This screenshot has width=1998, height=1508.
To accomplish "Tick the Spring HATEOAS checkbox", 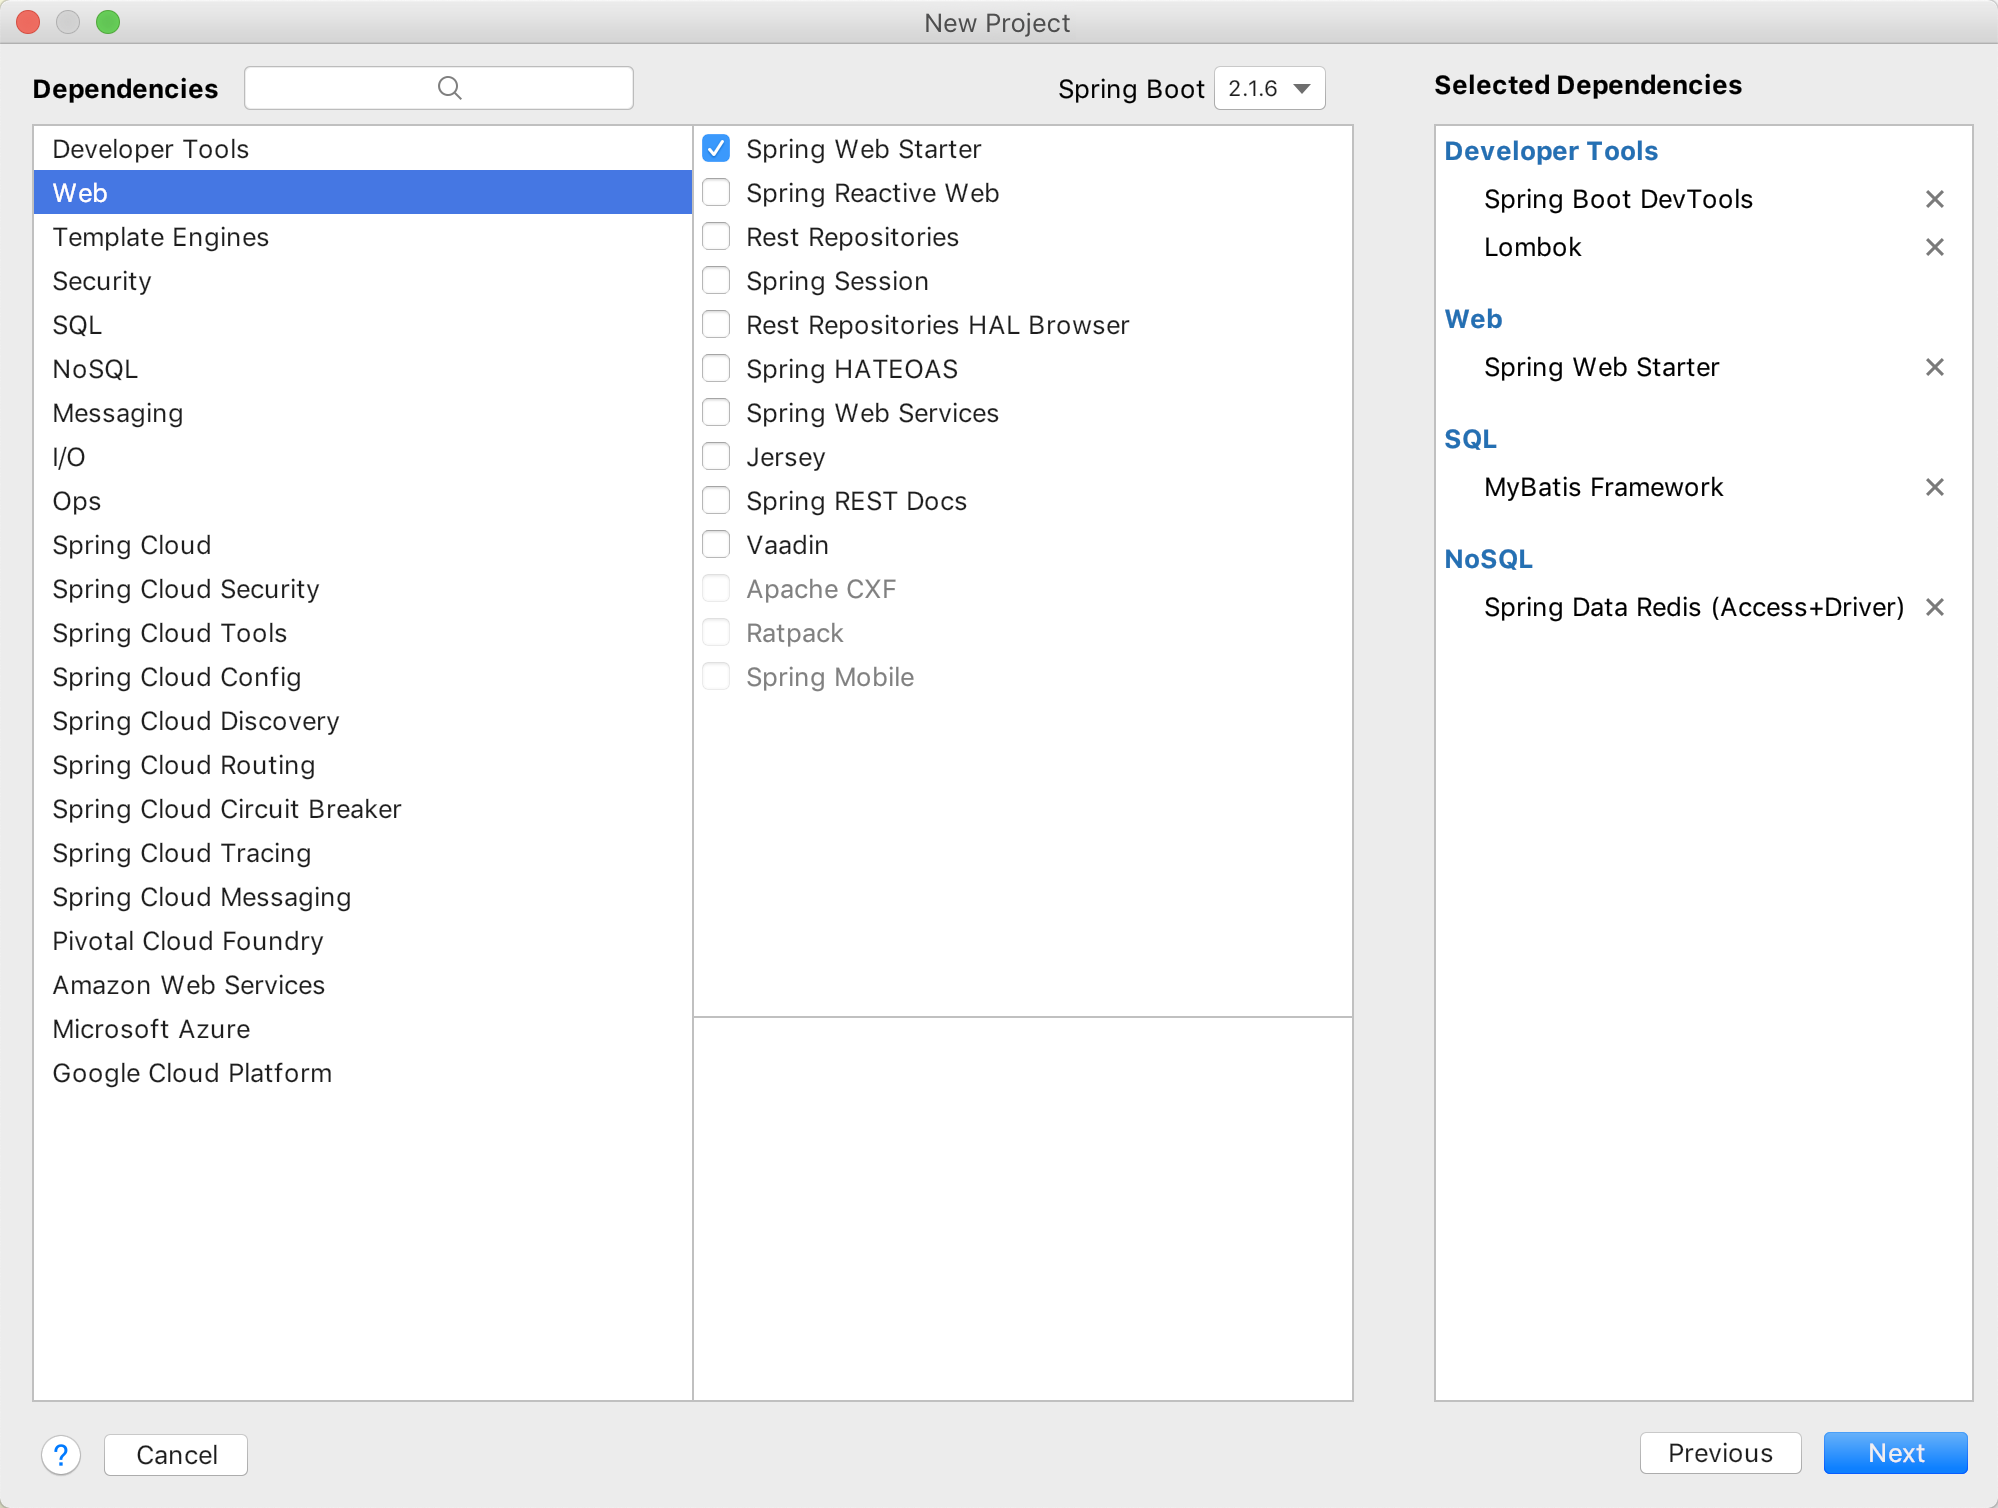I will coord(716,369).
